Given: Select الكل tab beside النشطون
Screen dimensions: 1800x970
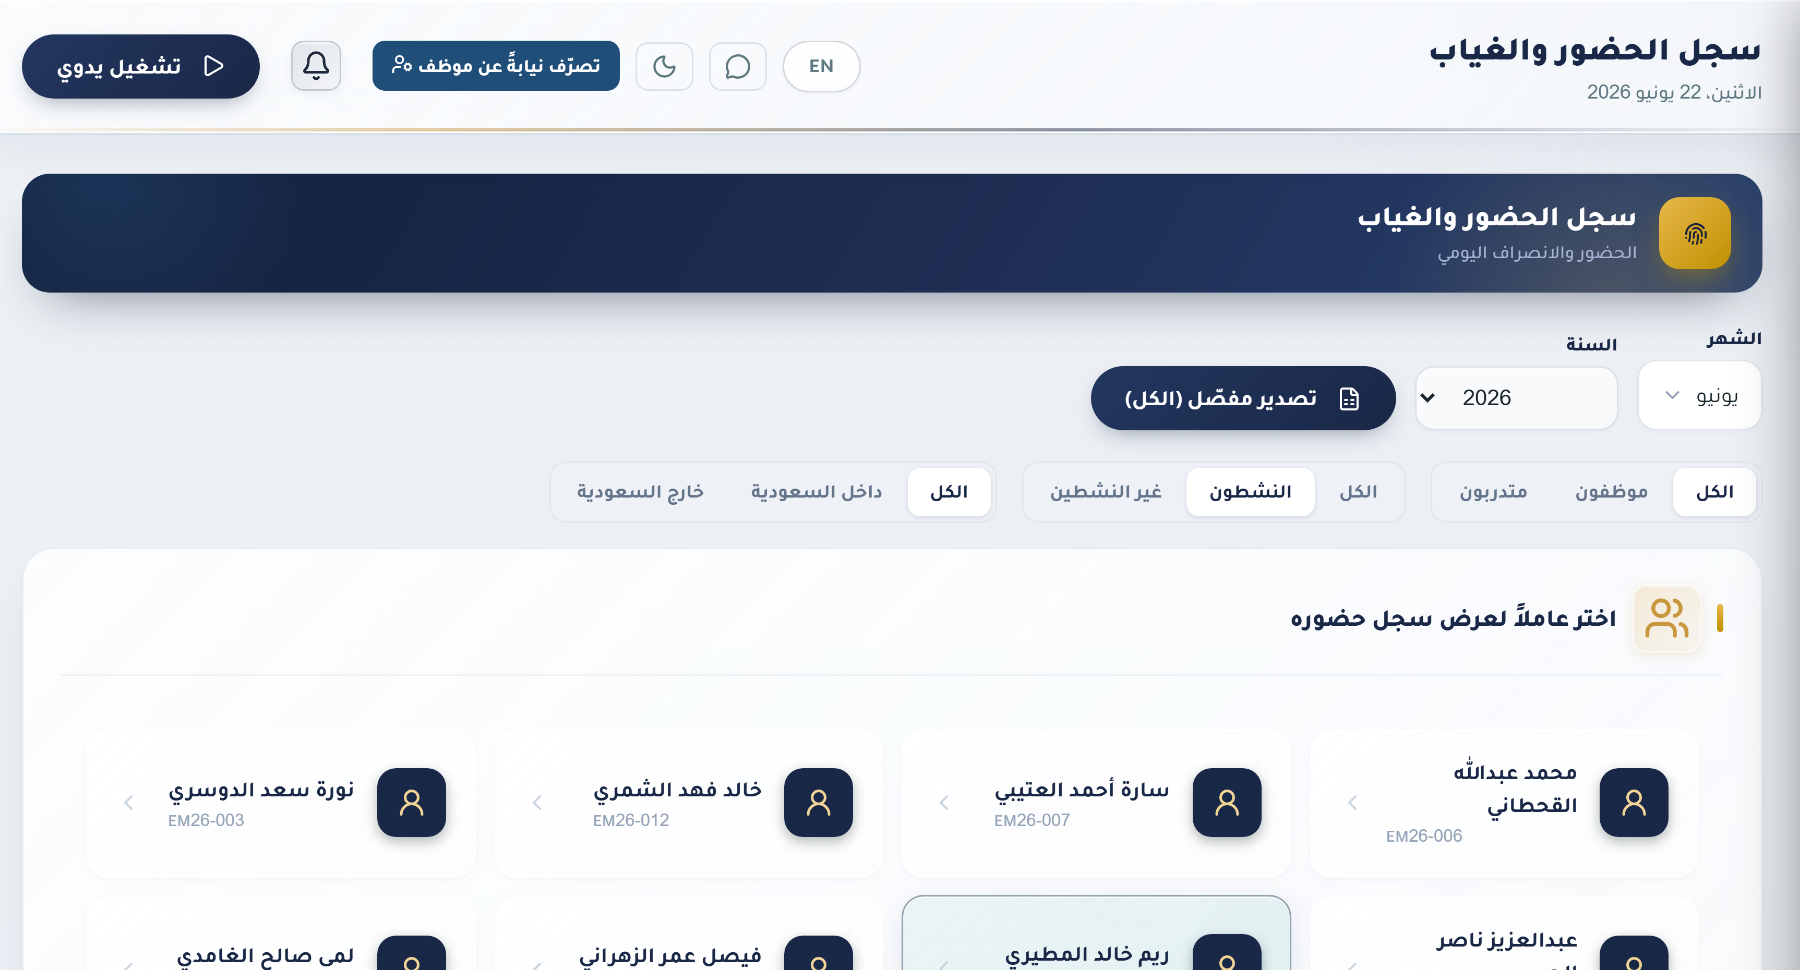Looking at the screenshot, I should coord(1358,492).
